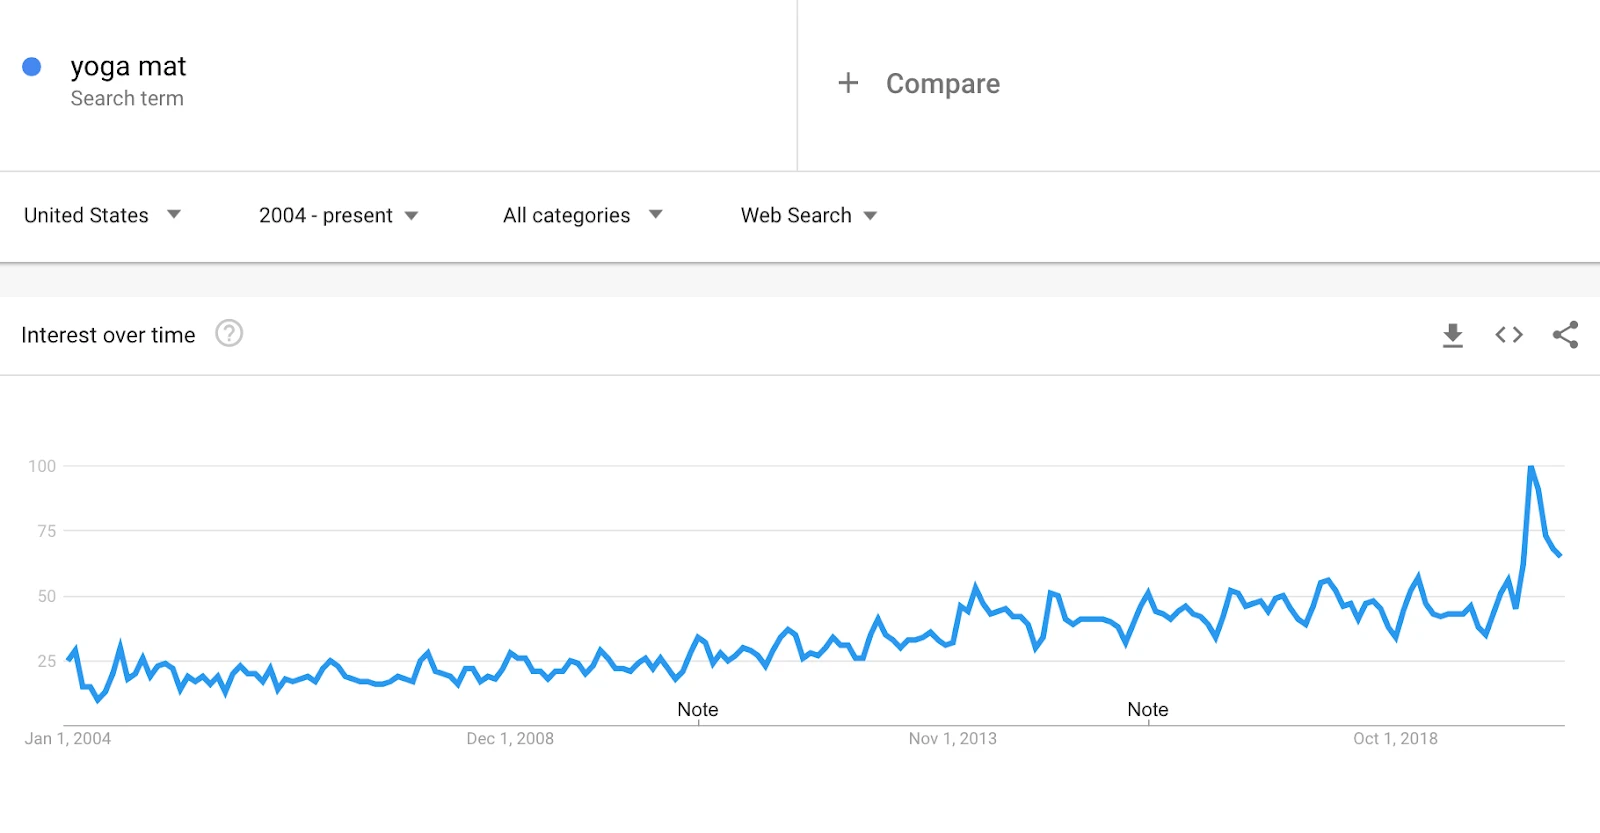Open the first Note marker on the chart

click(x=698, y=709)
